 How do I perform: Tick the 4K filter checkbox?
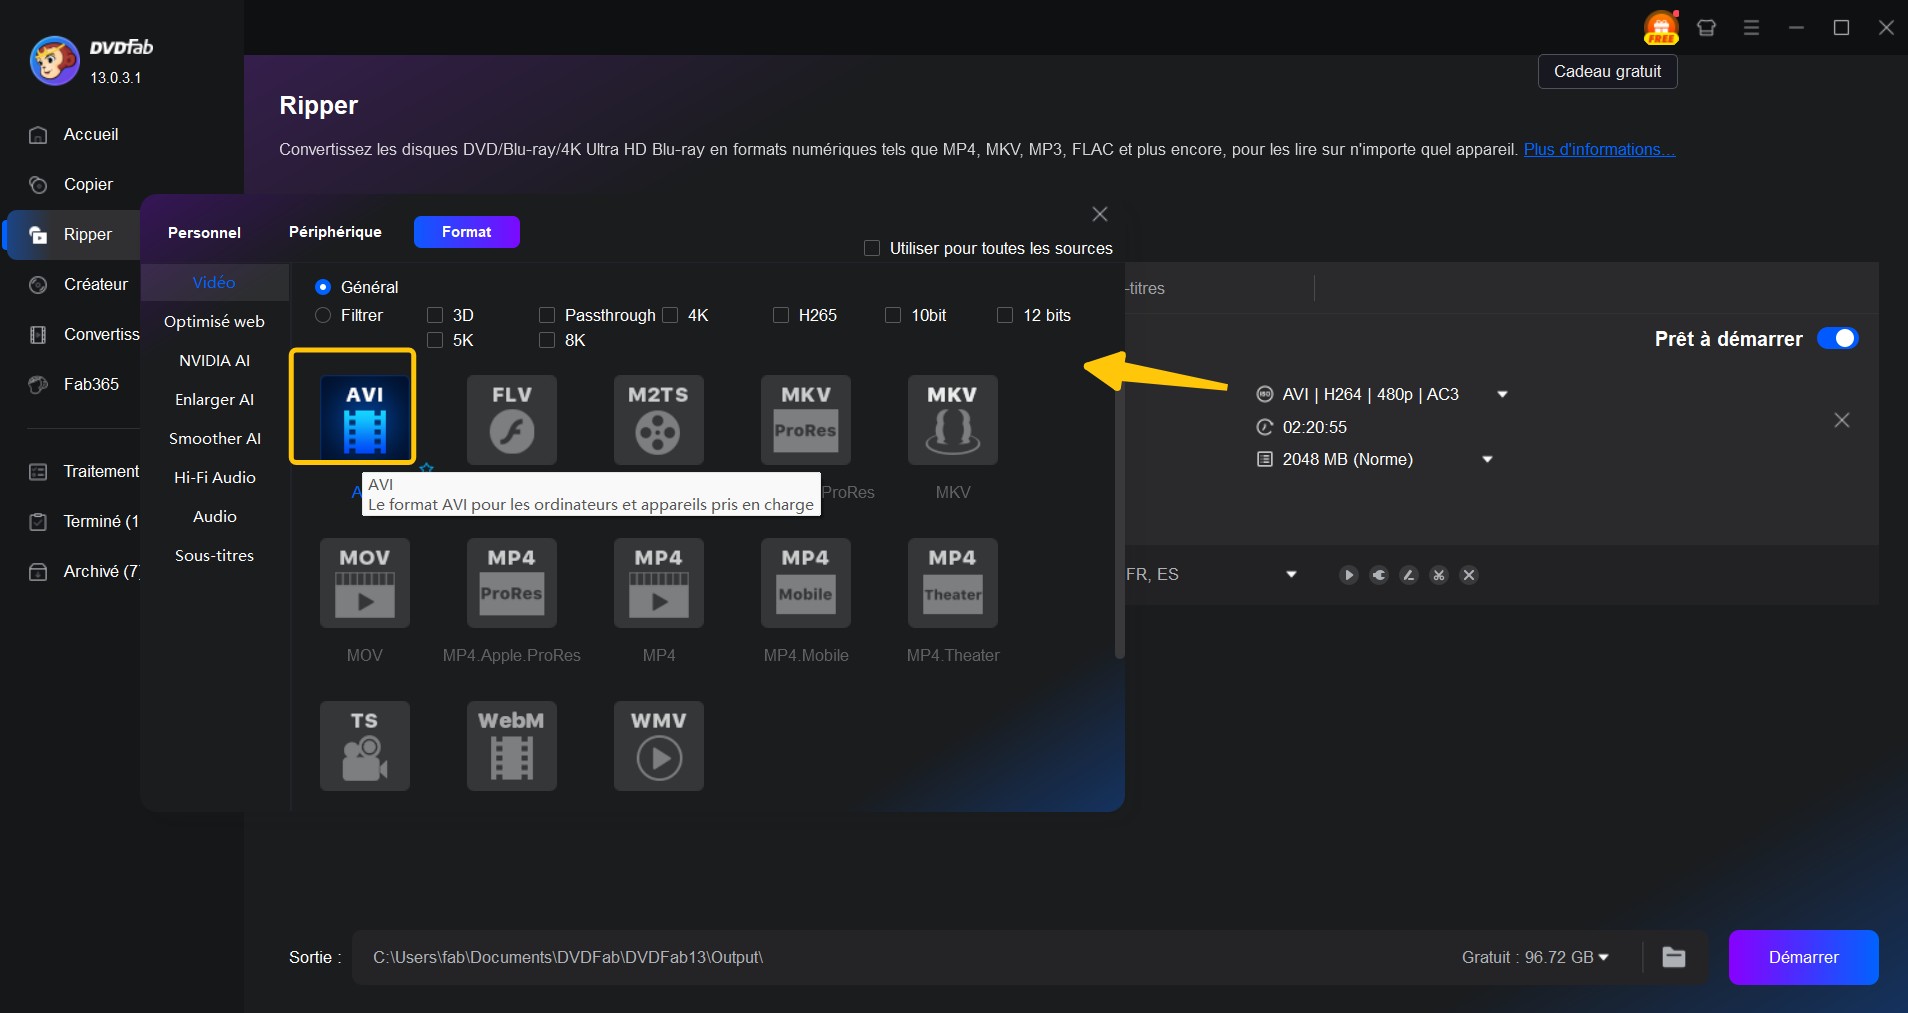click(670, 315)
